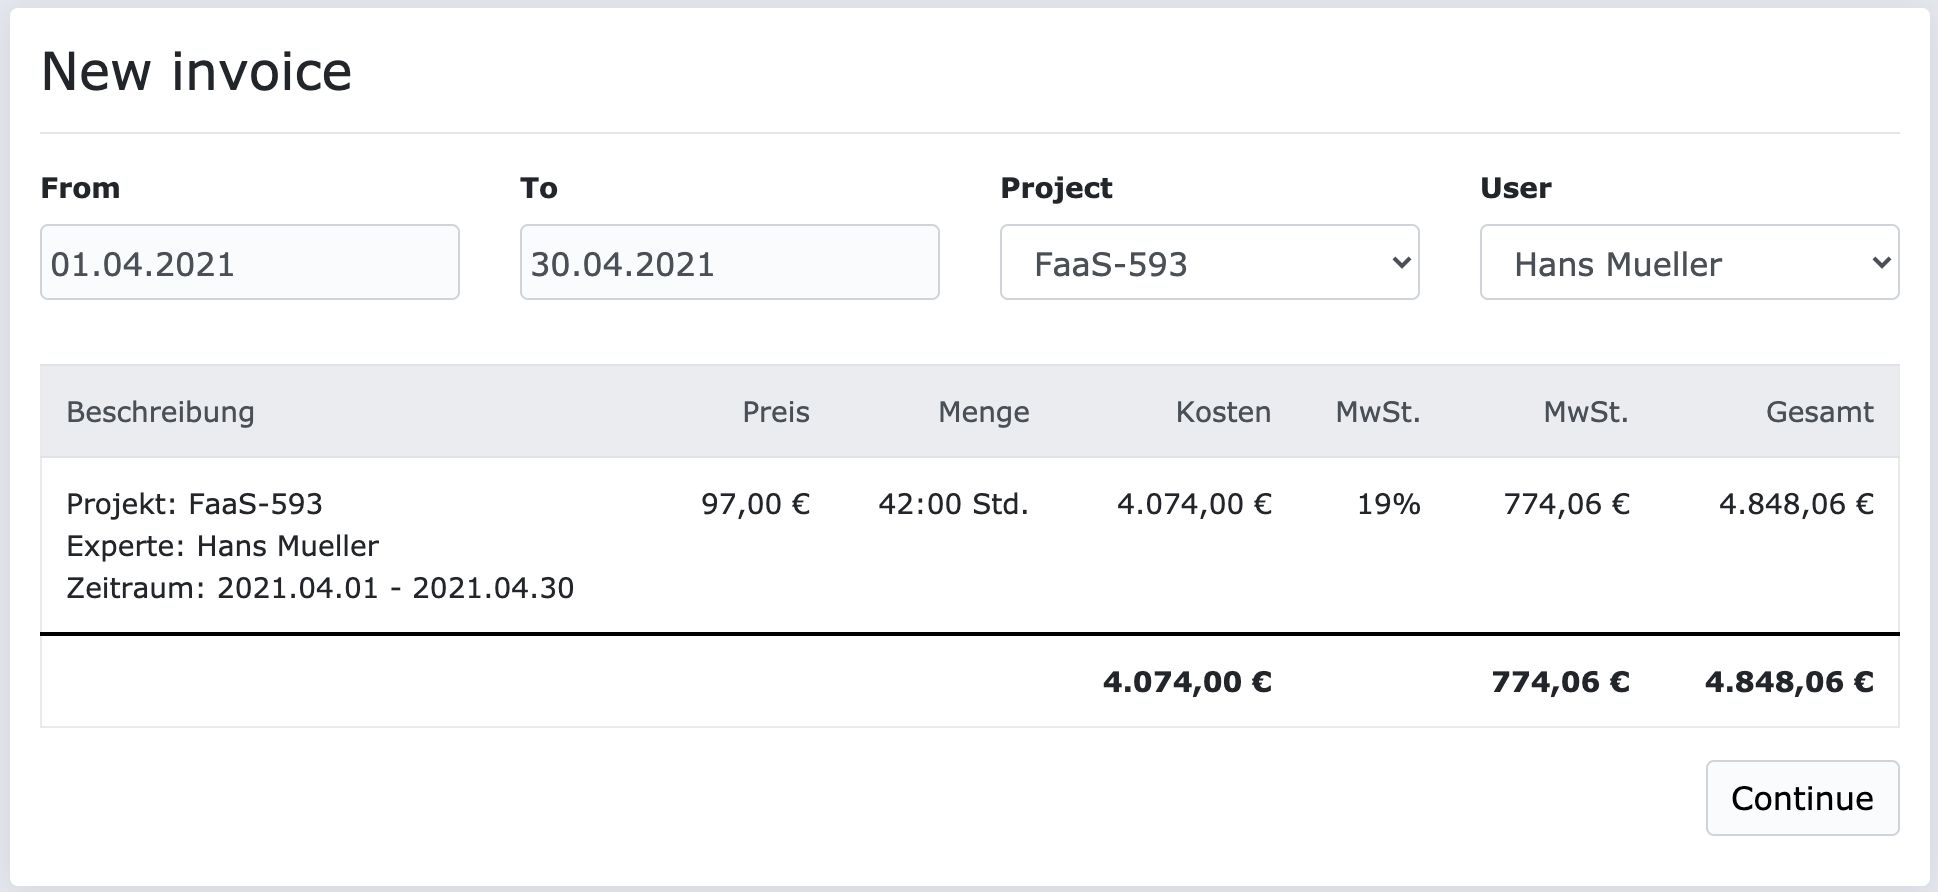Open the Project dropdown showing FaaS-593

coord(1207,263)
